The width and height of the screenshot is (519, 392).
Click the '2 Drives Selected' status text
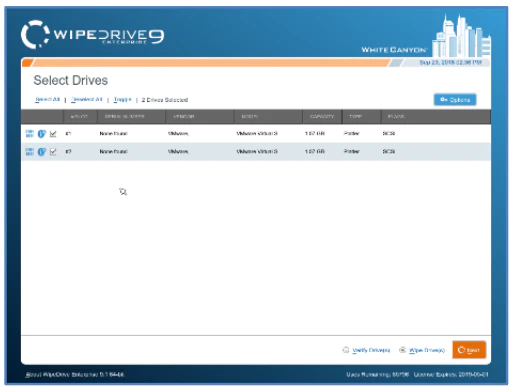165,100
